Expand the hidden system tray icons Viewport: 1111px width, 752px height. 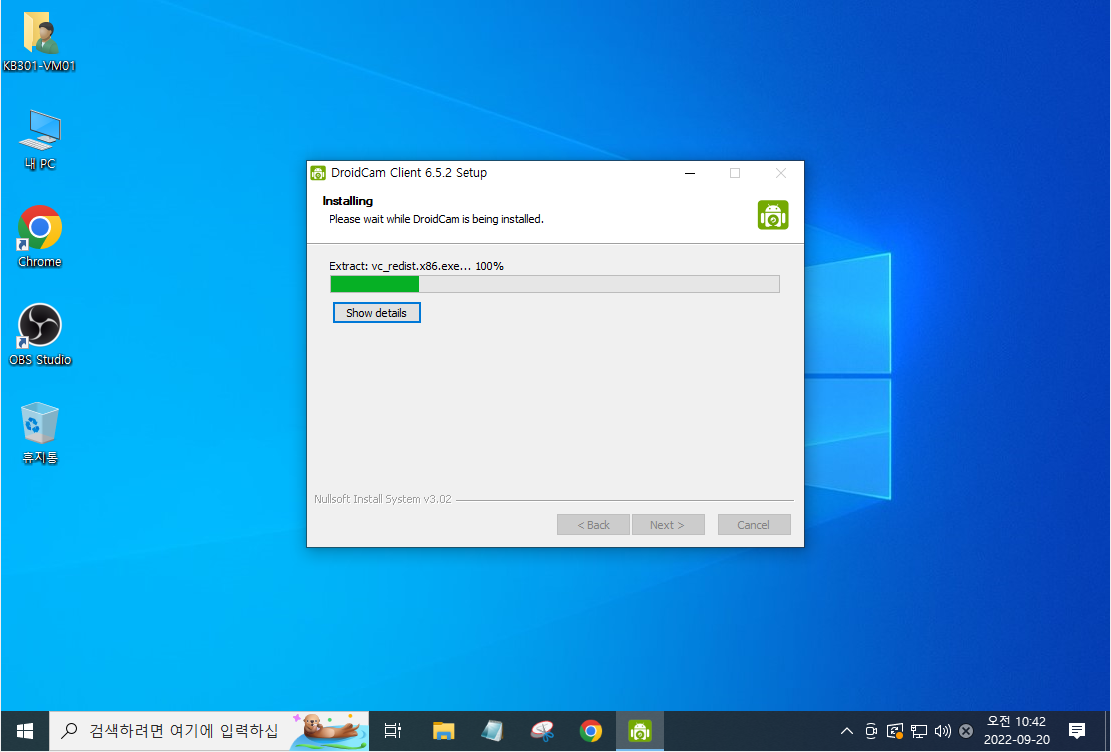[x=847, y=731]
